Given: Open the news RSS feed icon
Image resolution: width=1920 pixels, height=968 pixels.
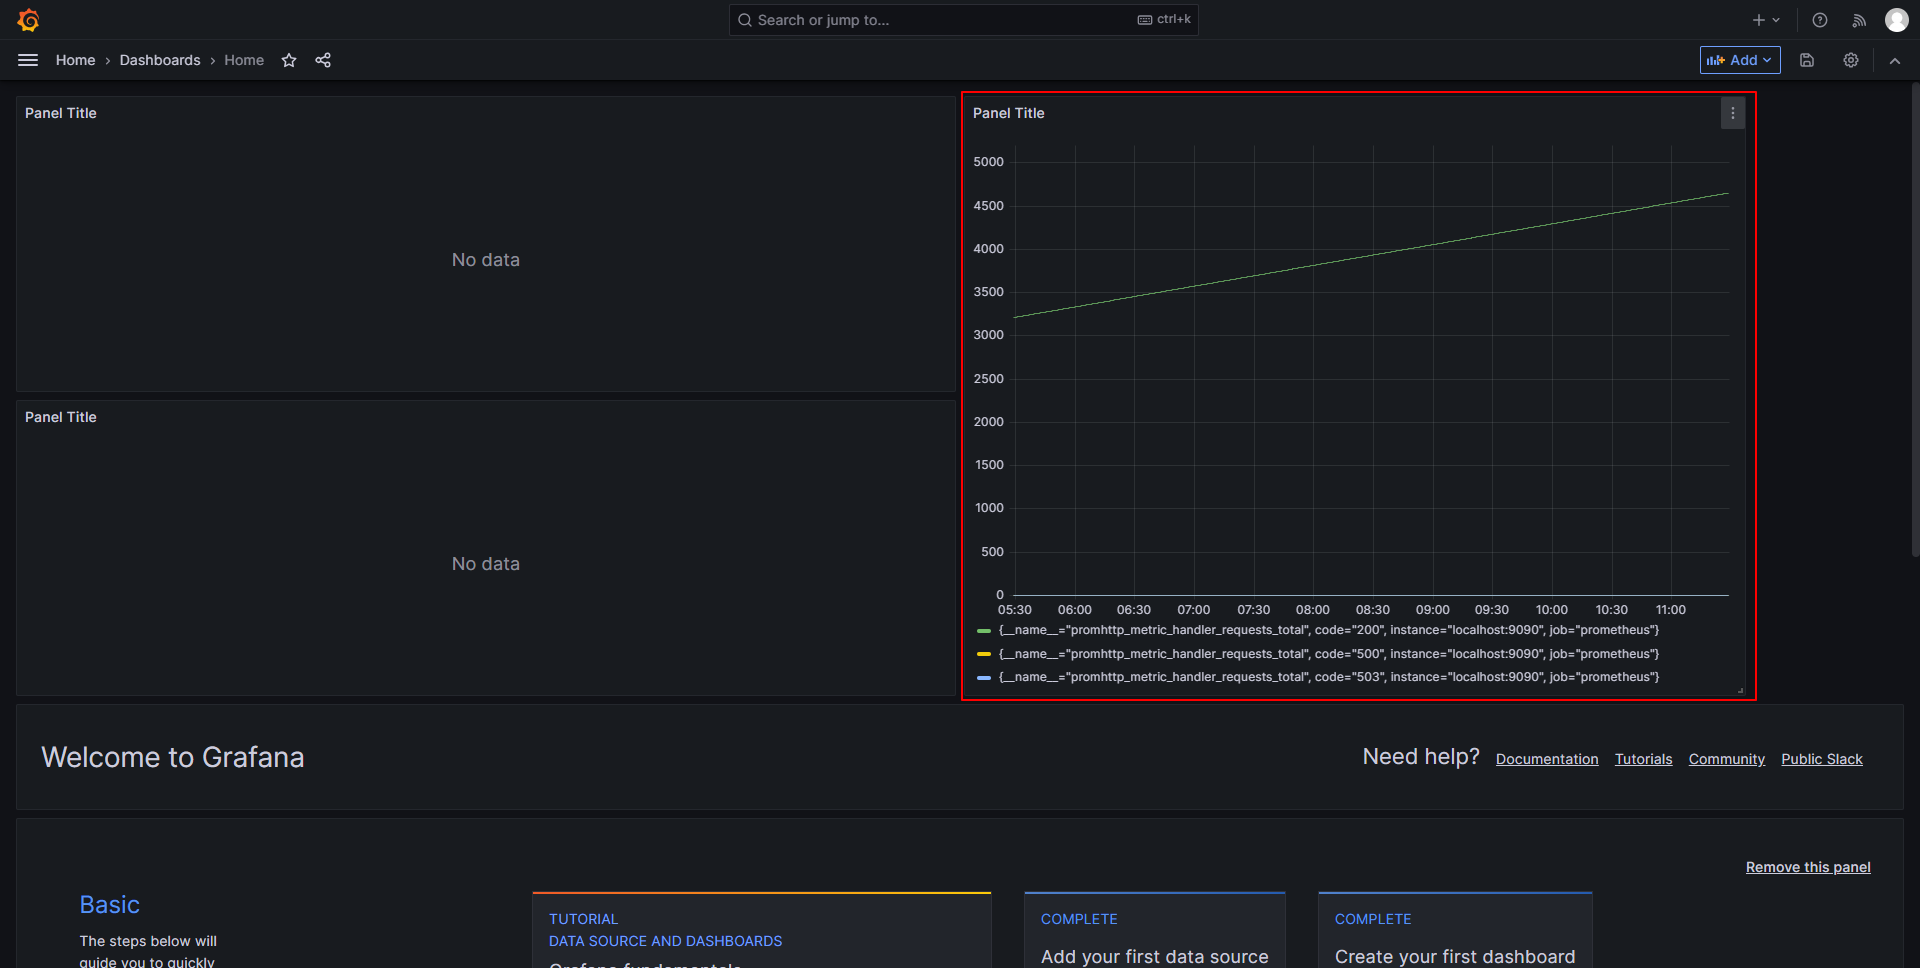Looking at the screenshot, I should point(1859,20).
